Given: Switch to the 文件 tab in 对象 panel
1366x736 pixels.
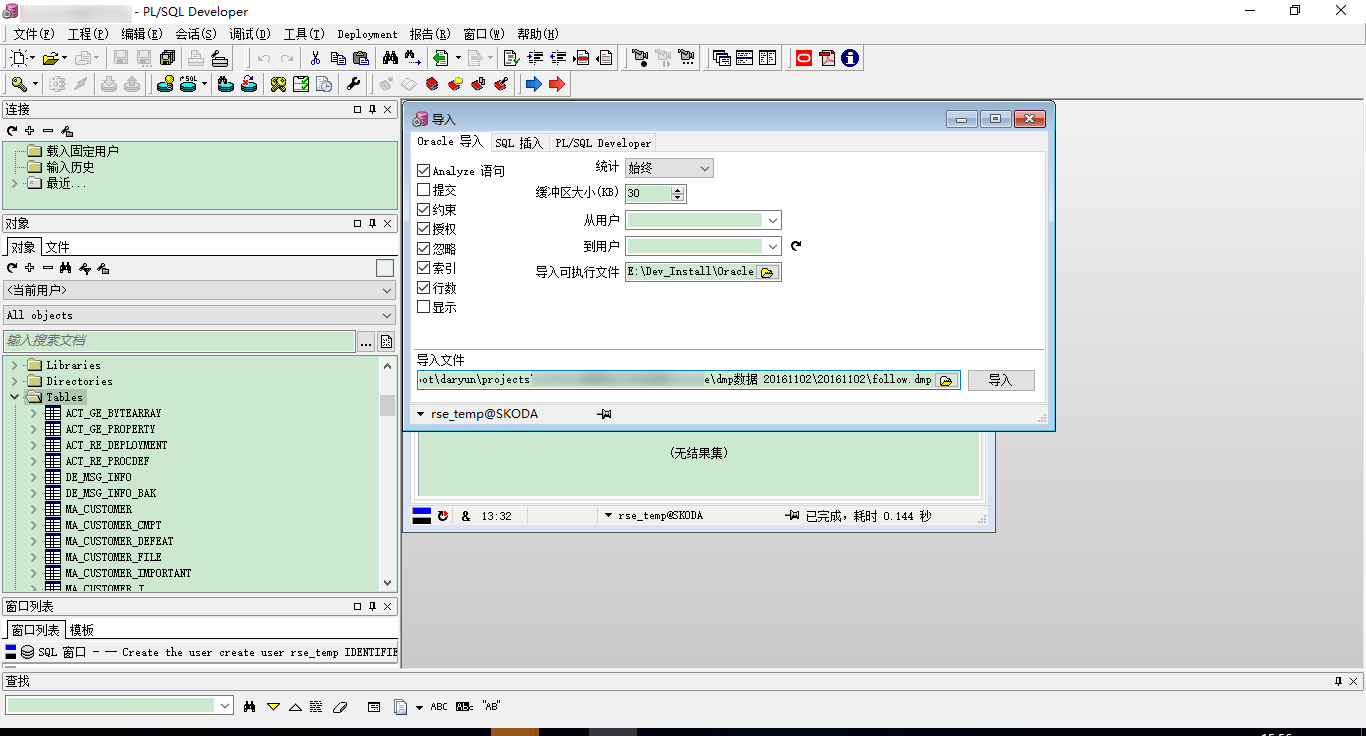Looking at the screenshot, I should click(58, 247).
